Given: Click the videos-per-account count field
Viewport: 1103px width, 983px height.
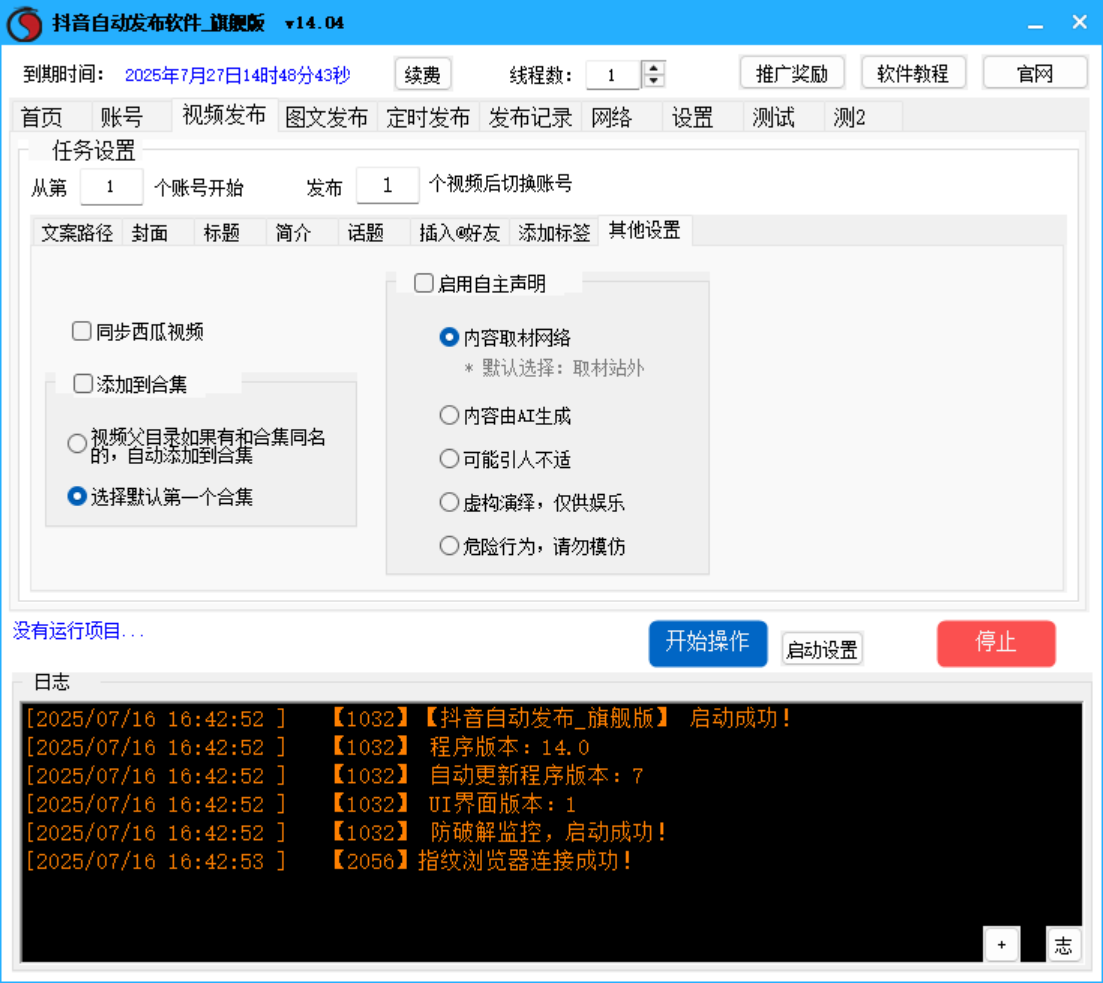Looking at the screenshot, I should [x=388, y=185].
